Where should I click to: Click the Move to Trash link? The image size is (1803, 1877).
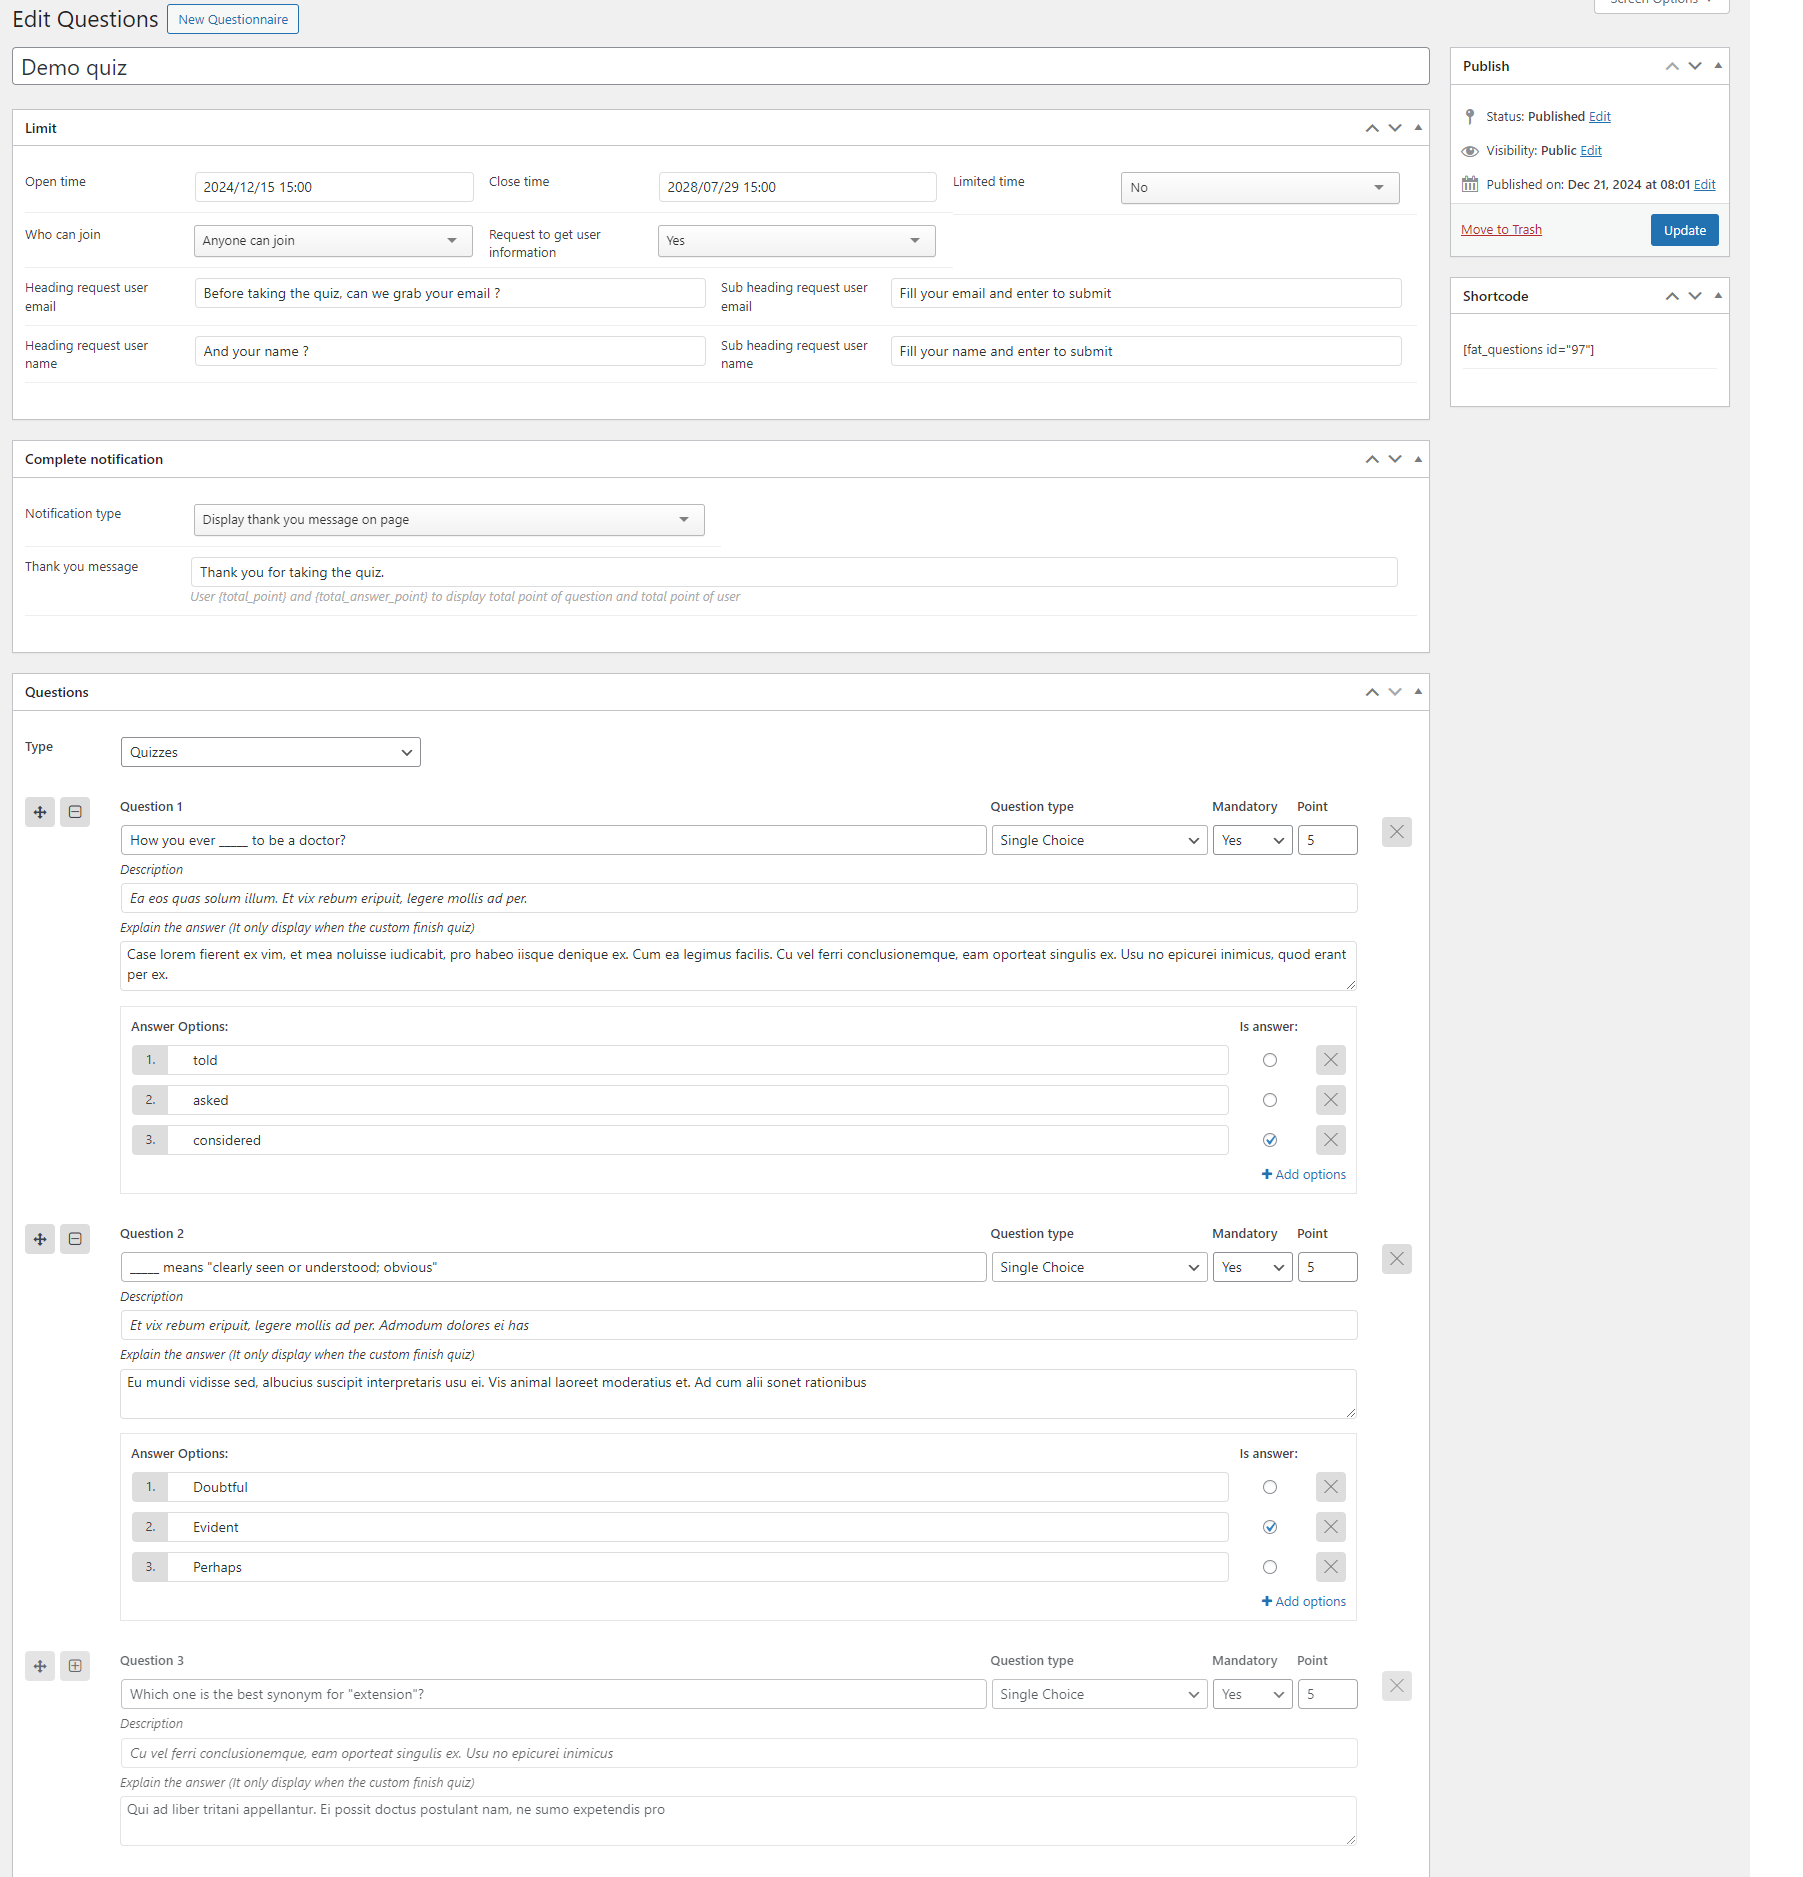(1500, 229)
